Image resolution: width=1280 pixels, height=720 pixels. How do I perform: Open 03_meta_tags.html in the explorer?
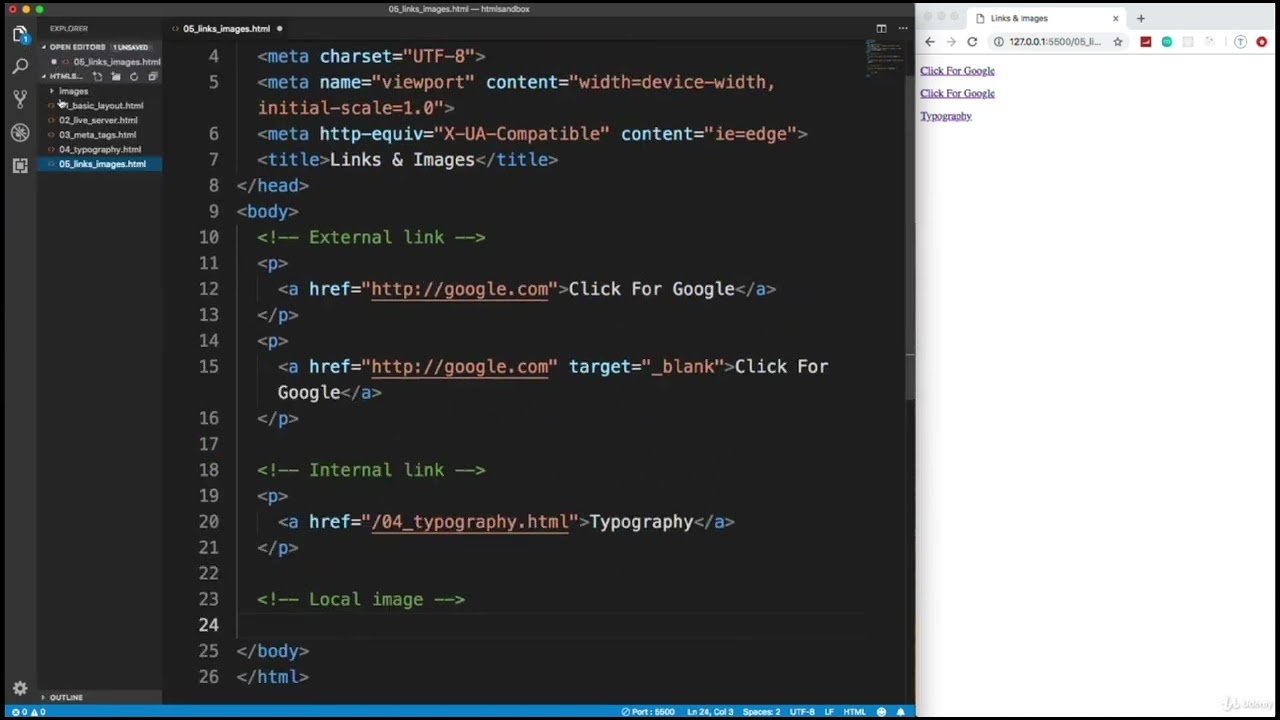[97, 135]
